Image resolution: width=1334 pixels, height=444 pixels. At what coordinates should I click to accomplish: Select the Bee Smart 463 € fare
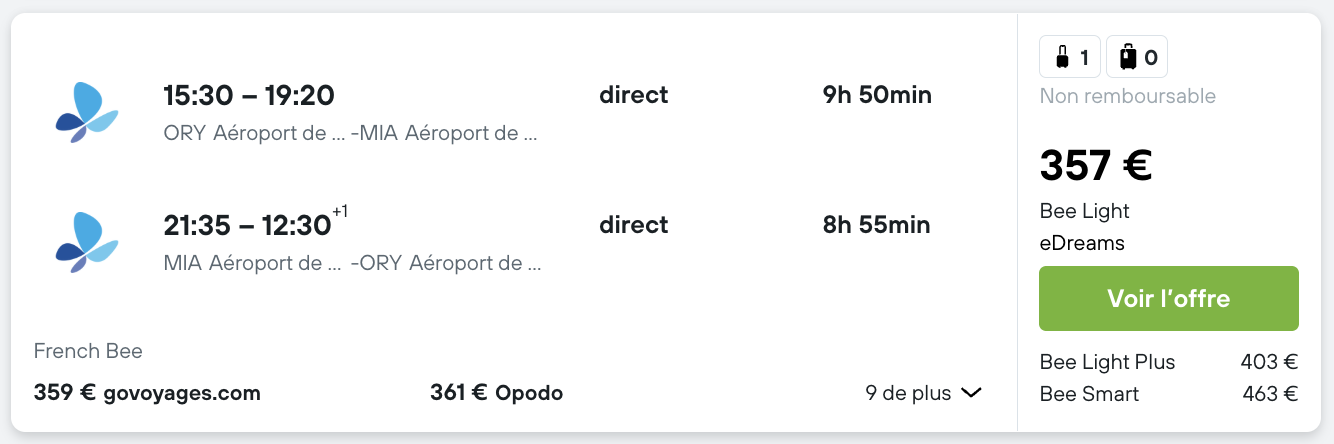pyautogui.click(x=1168, y=394)
